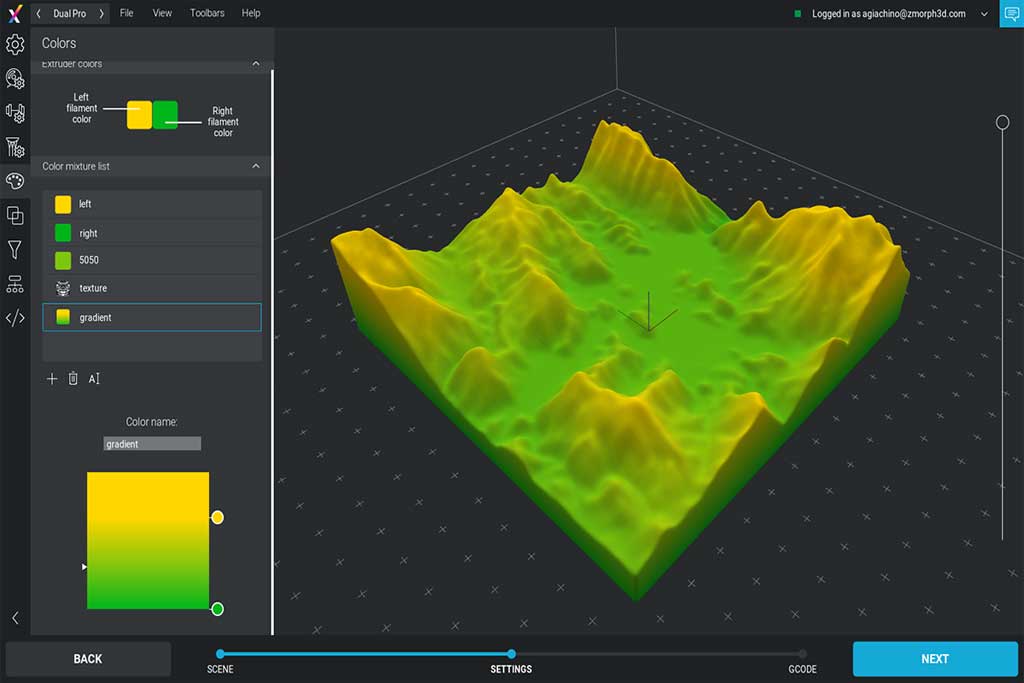Open the File menu
This screenshot has height=683, width=1024.
coord(126,13)
